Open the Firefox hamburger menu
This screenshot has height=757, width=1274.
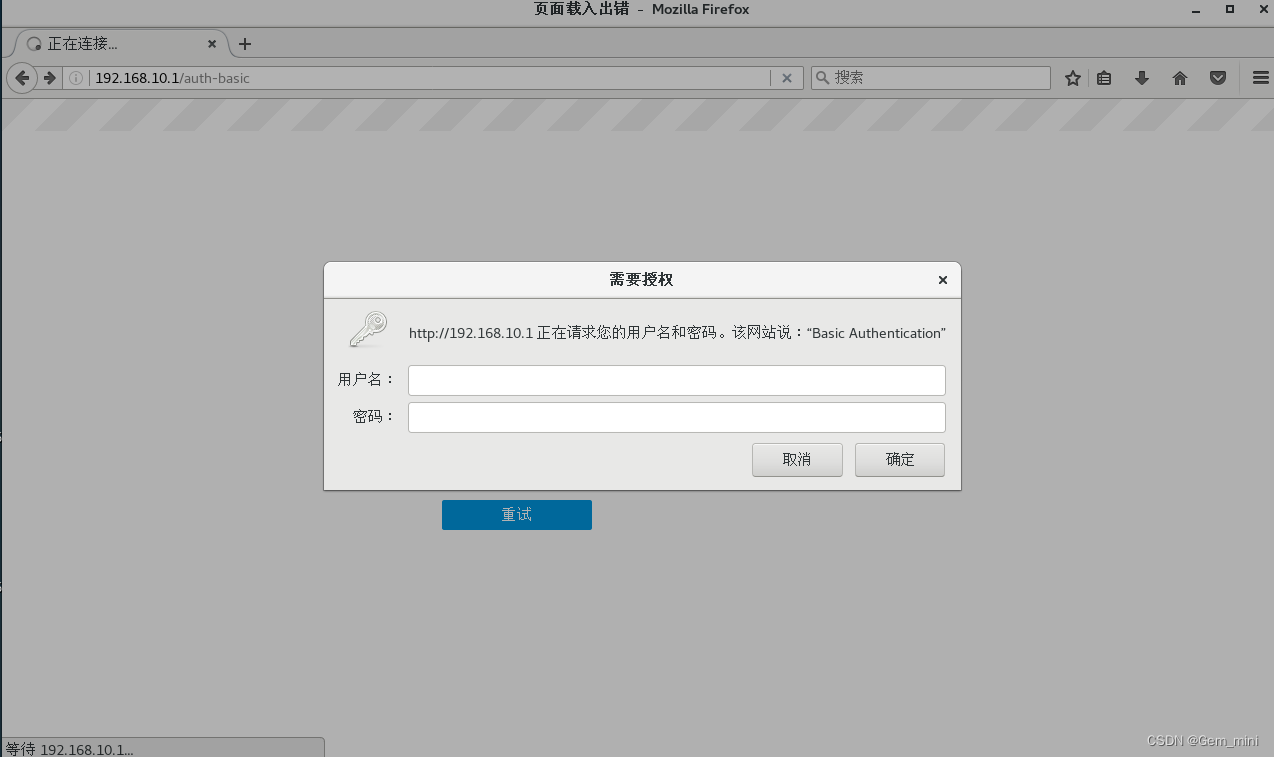click(x=1259, y=77)
